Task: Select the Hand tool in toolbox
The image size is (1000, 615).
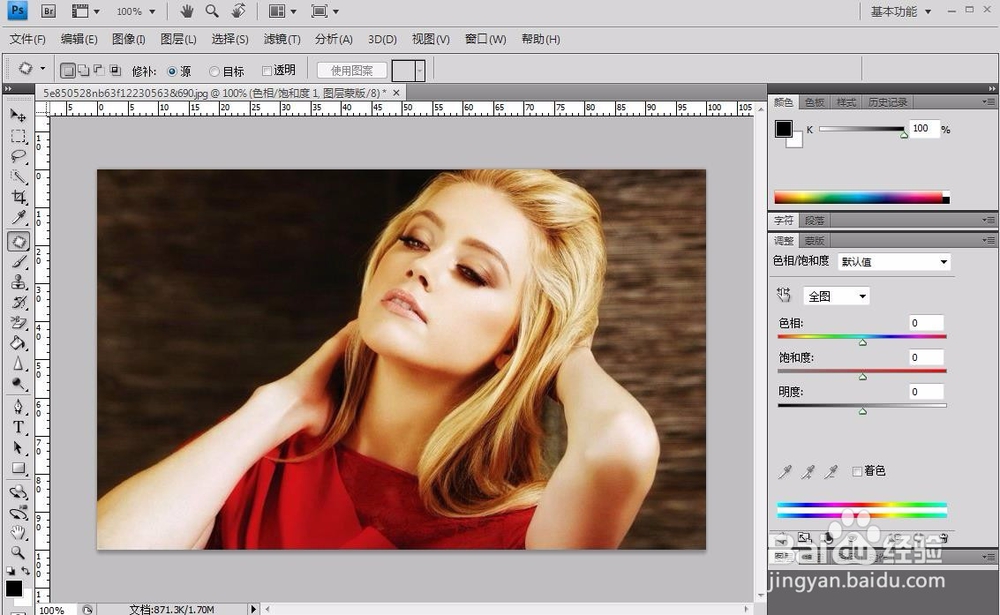Action: coord(18,533)
